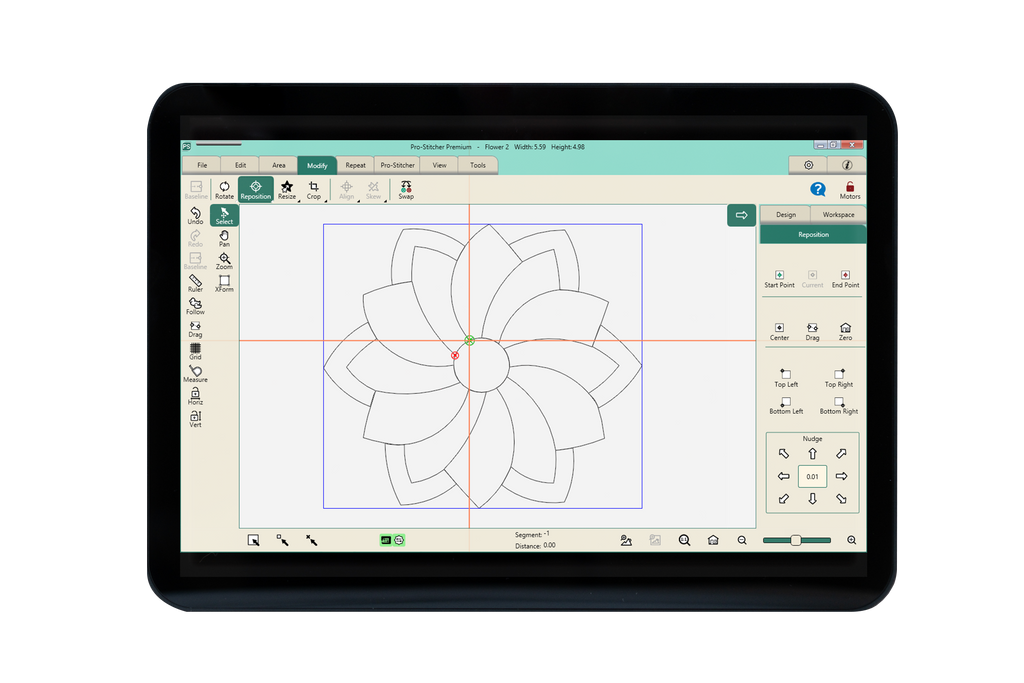The height and width of the screenshot is (683, 1024).
Task: Toggle the Horiz lock
Action: pos(195,396)
